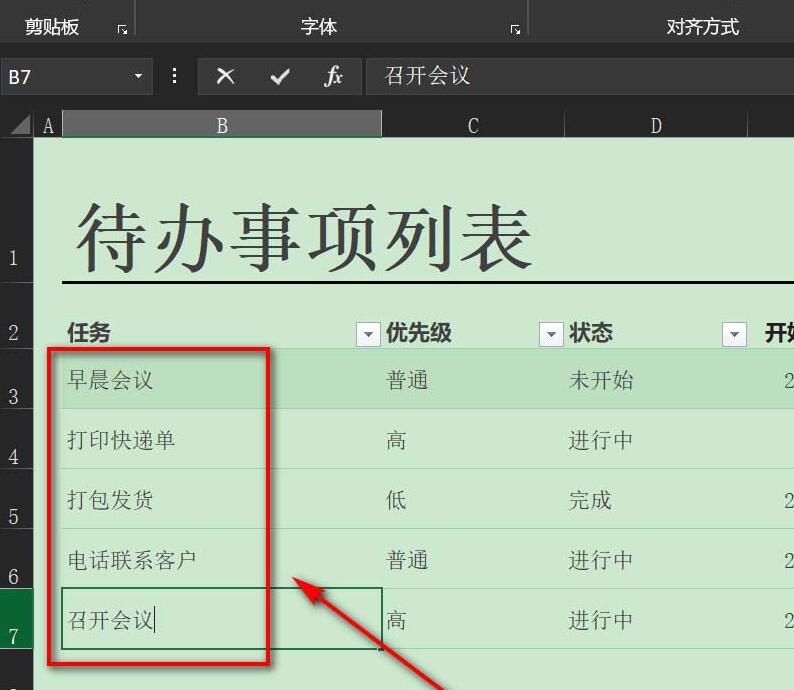This screenshot has height=690, width=794.
Task: Click in the editing cell 召开会议
Action: click(x=222, y=619)
